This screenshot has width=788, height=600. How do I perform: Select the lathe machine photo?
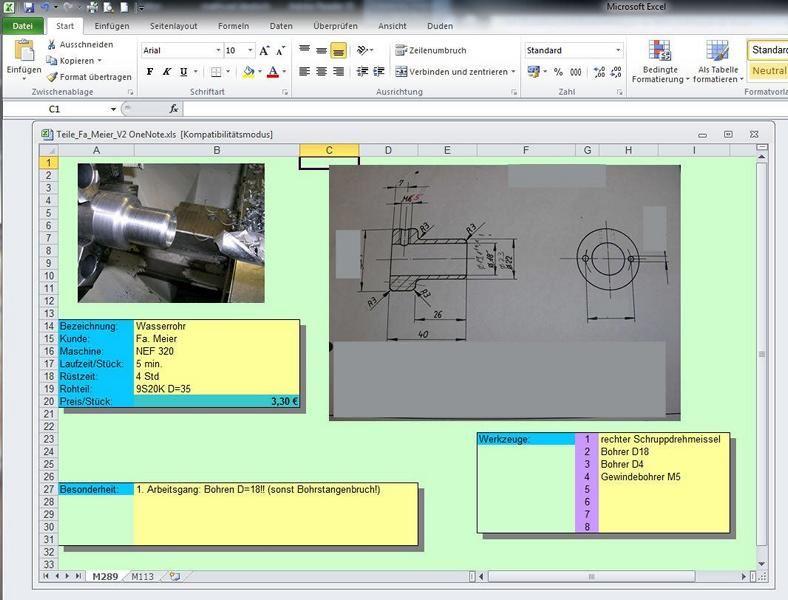(x=171, y=233)
